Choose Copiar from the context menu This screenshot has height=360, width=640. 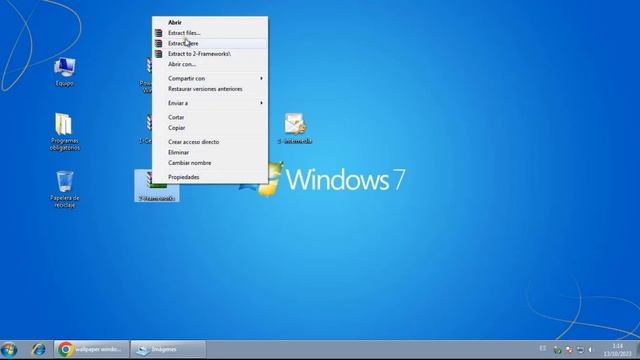210,128
